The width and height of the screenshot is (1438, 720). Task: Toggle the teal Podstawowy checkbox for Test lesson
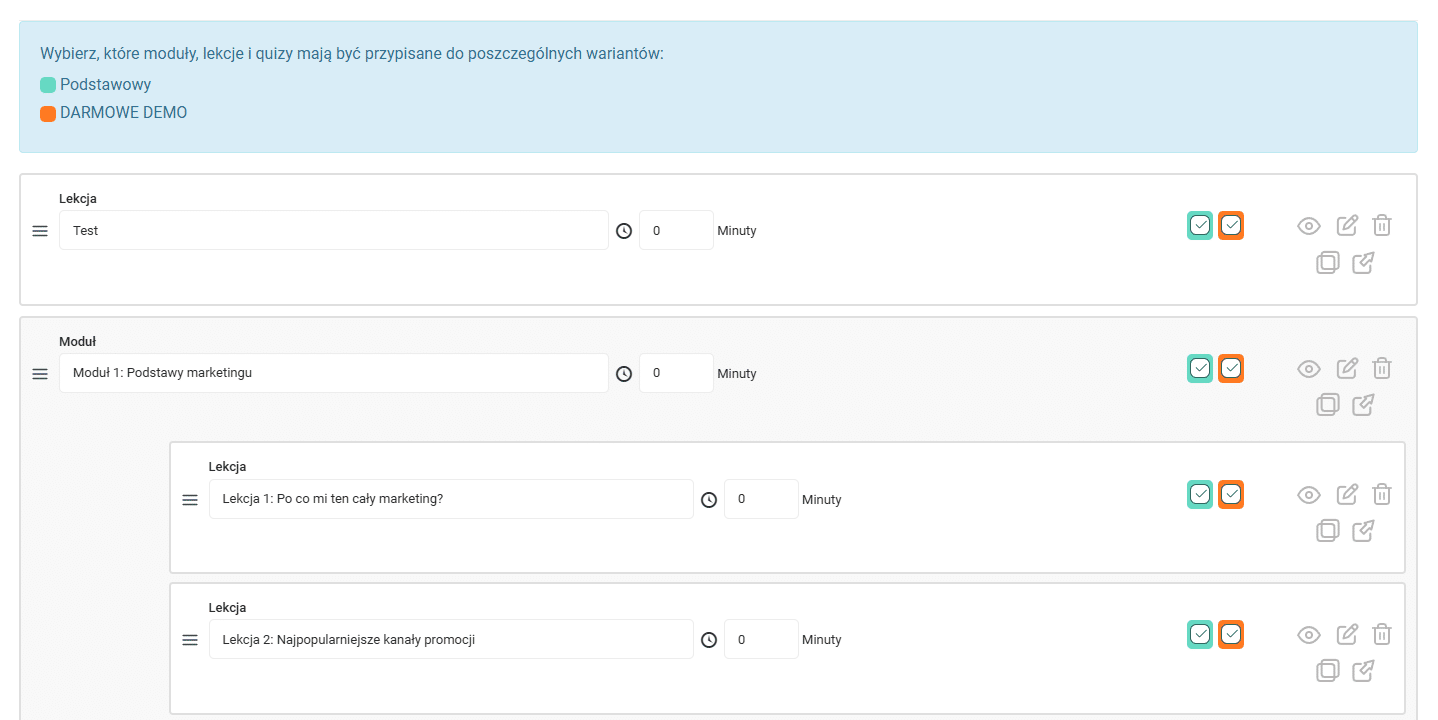tap(1200, 226)
